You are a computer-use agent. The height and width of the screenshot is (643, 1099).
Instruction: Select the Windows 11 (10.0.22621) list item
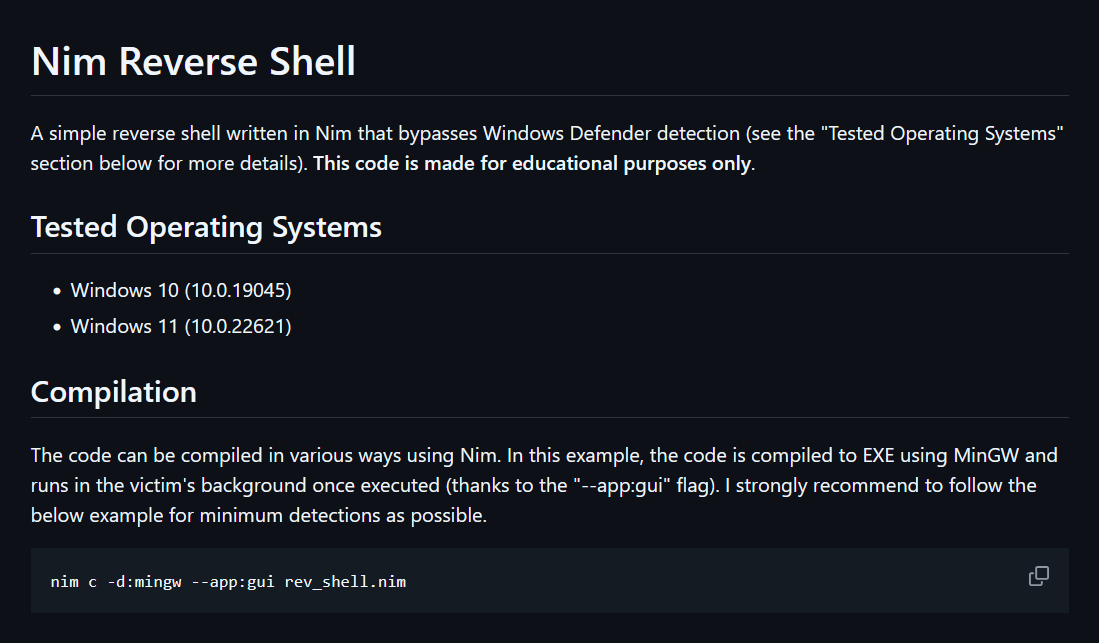[181, 326]
